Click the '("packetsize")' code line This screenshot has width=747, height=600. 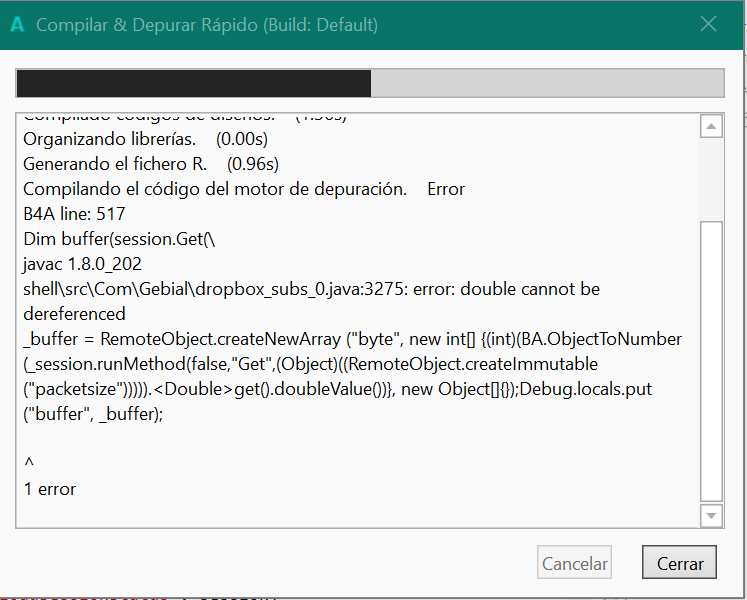(x=337, y=389)
